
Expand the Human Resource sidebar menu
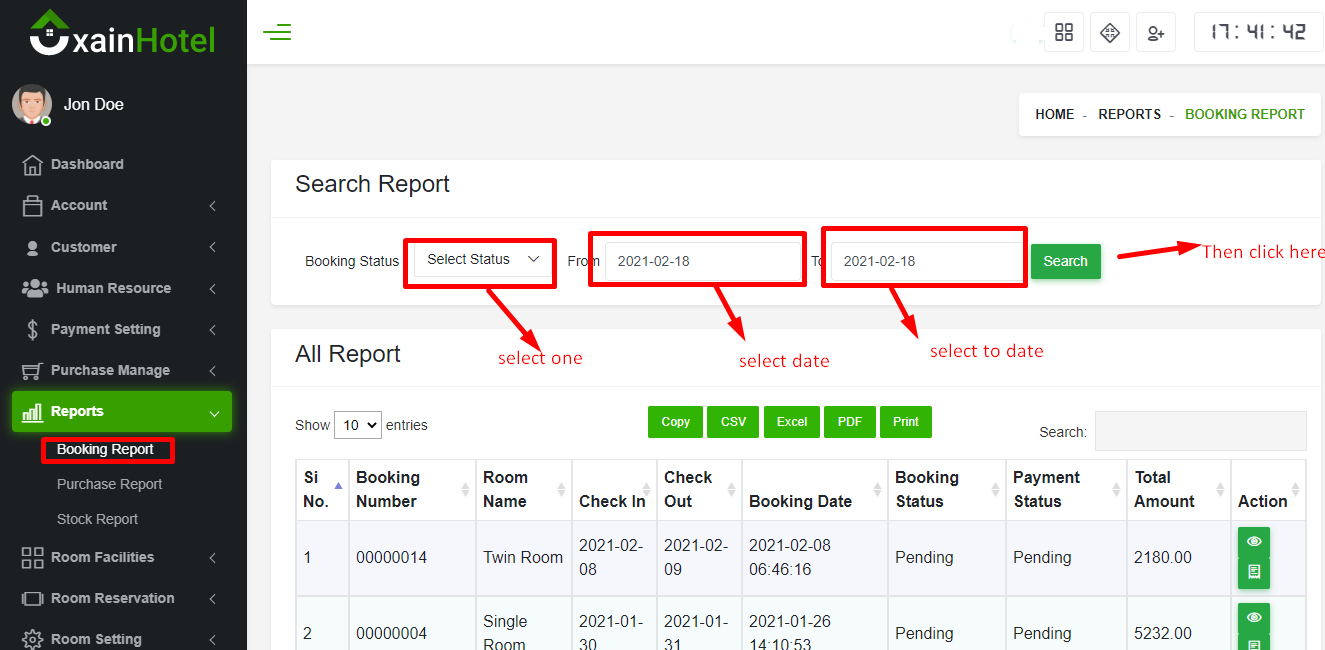point(113,288)
